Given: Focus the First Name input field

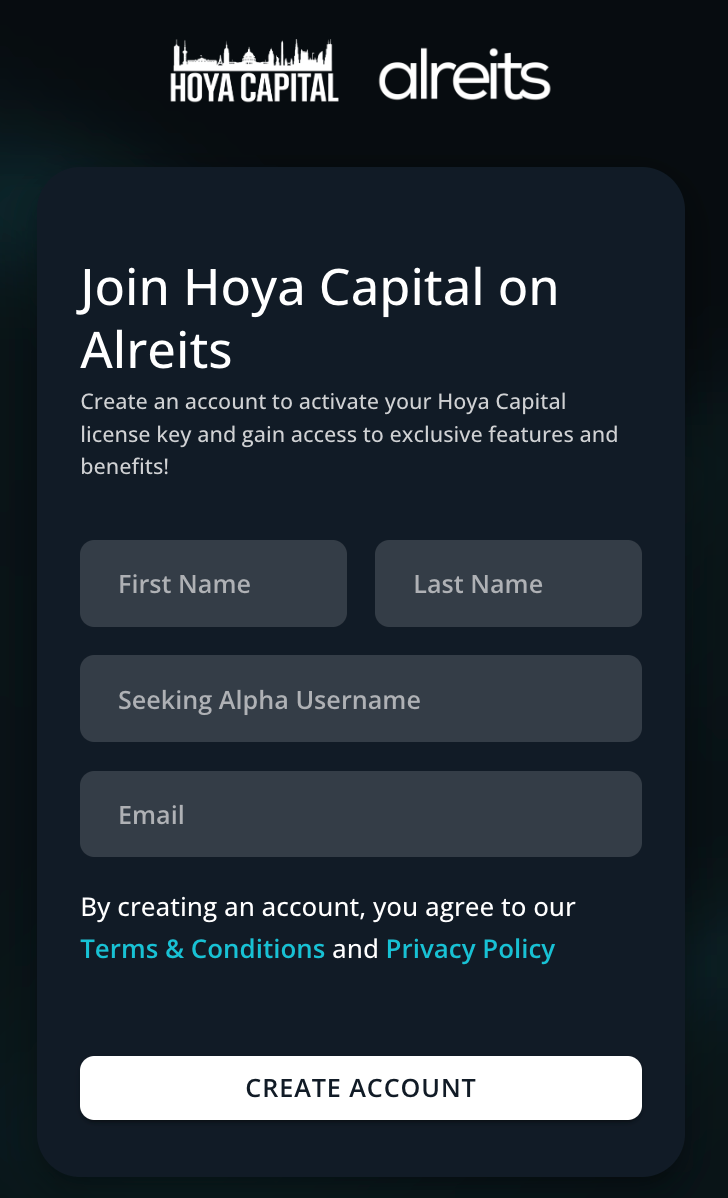Looking at the screenshot, I should tap(213, 584).
